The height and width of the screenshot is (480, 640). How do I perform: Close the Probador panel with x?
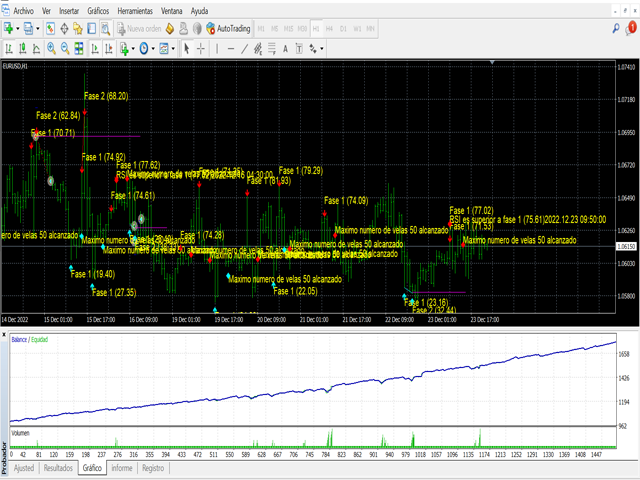point(4,335)
